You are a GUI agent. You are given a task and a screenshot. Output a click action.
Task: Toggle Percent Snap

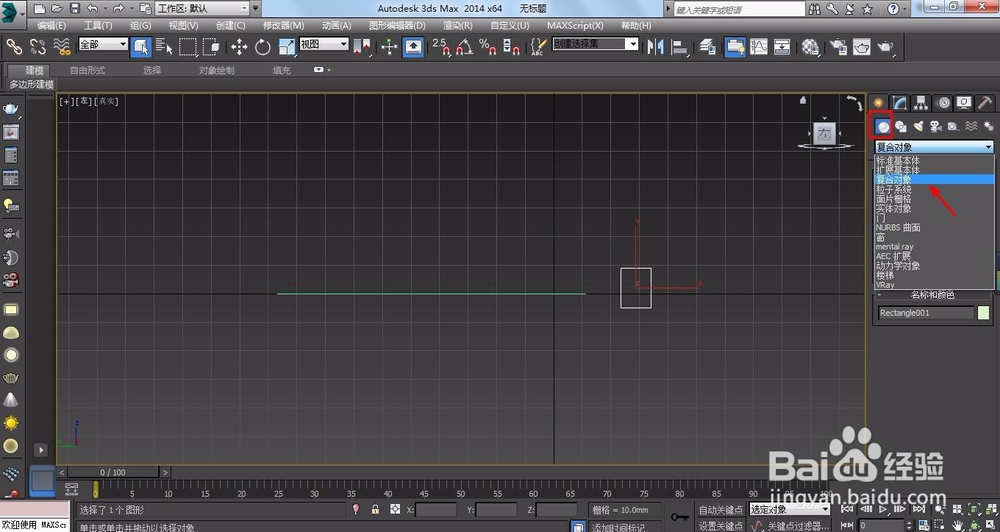[x=489, y=47]
